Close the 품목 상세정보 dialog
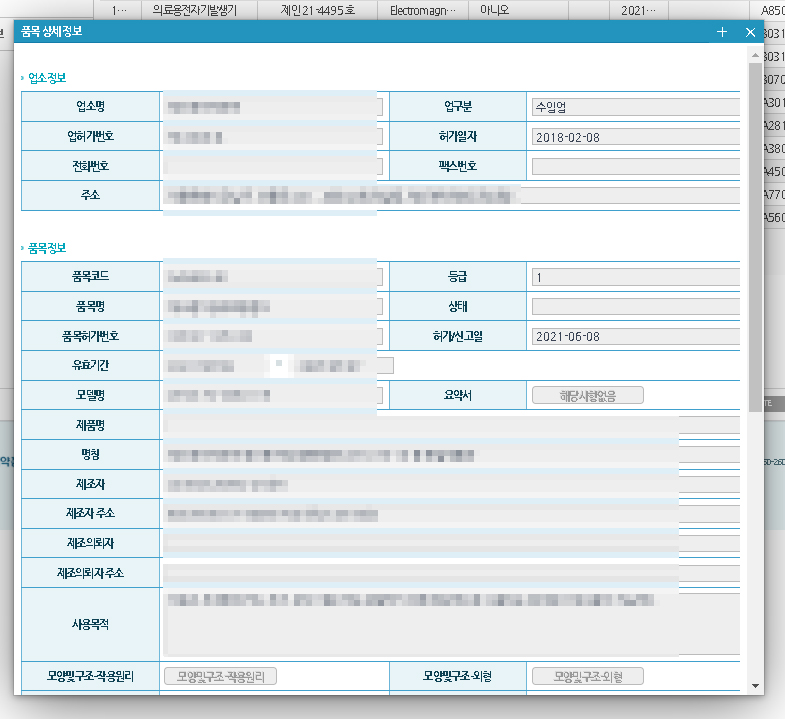Viewport: 785px width, 719px height. tap(750, 32)
